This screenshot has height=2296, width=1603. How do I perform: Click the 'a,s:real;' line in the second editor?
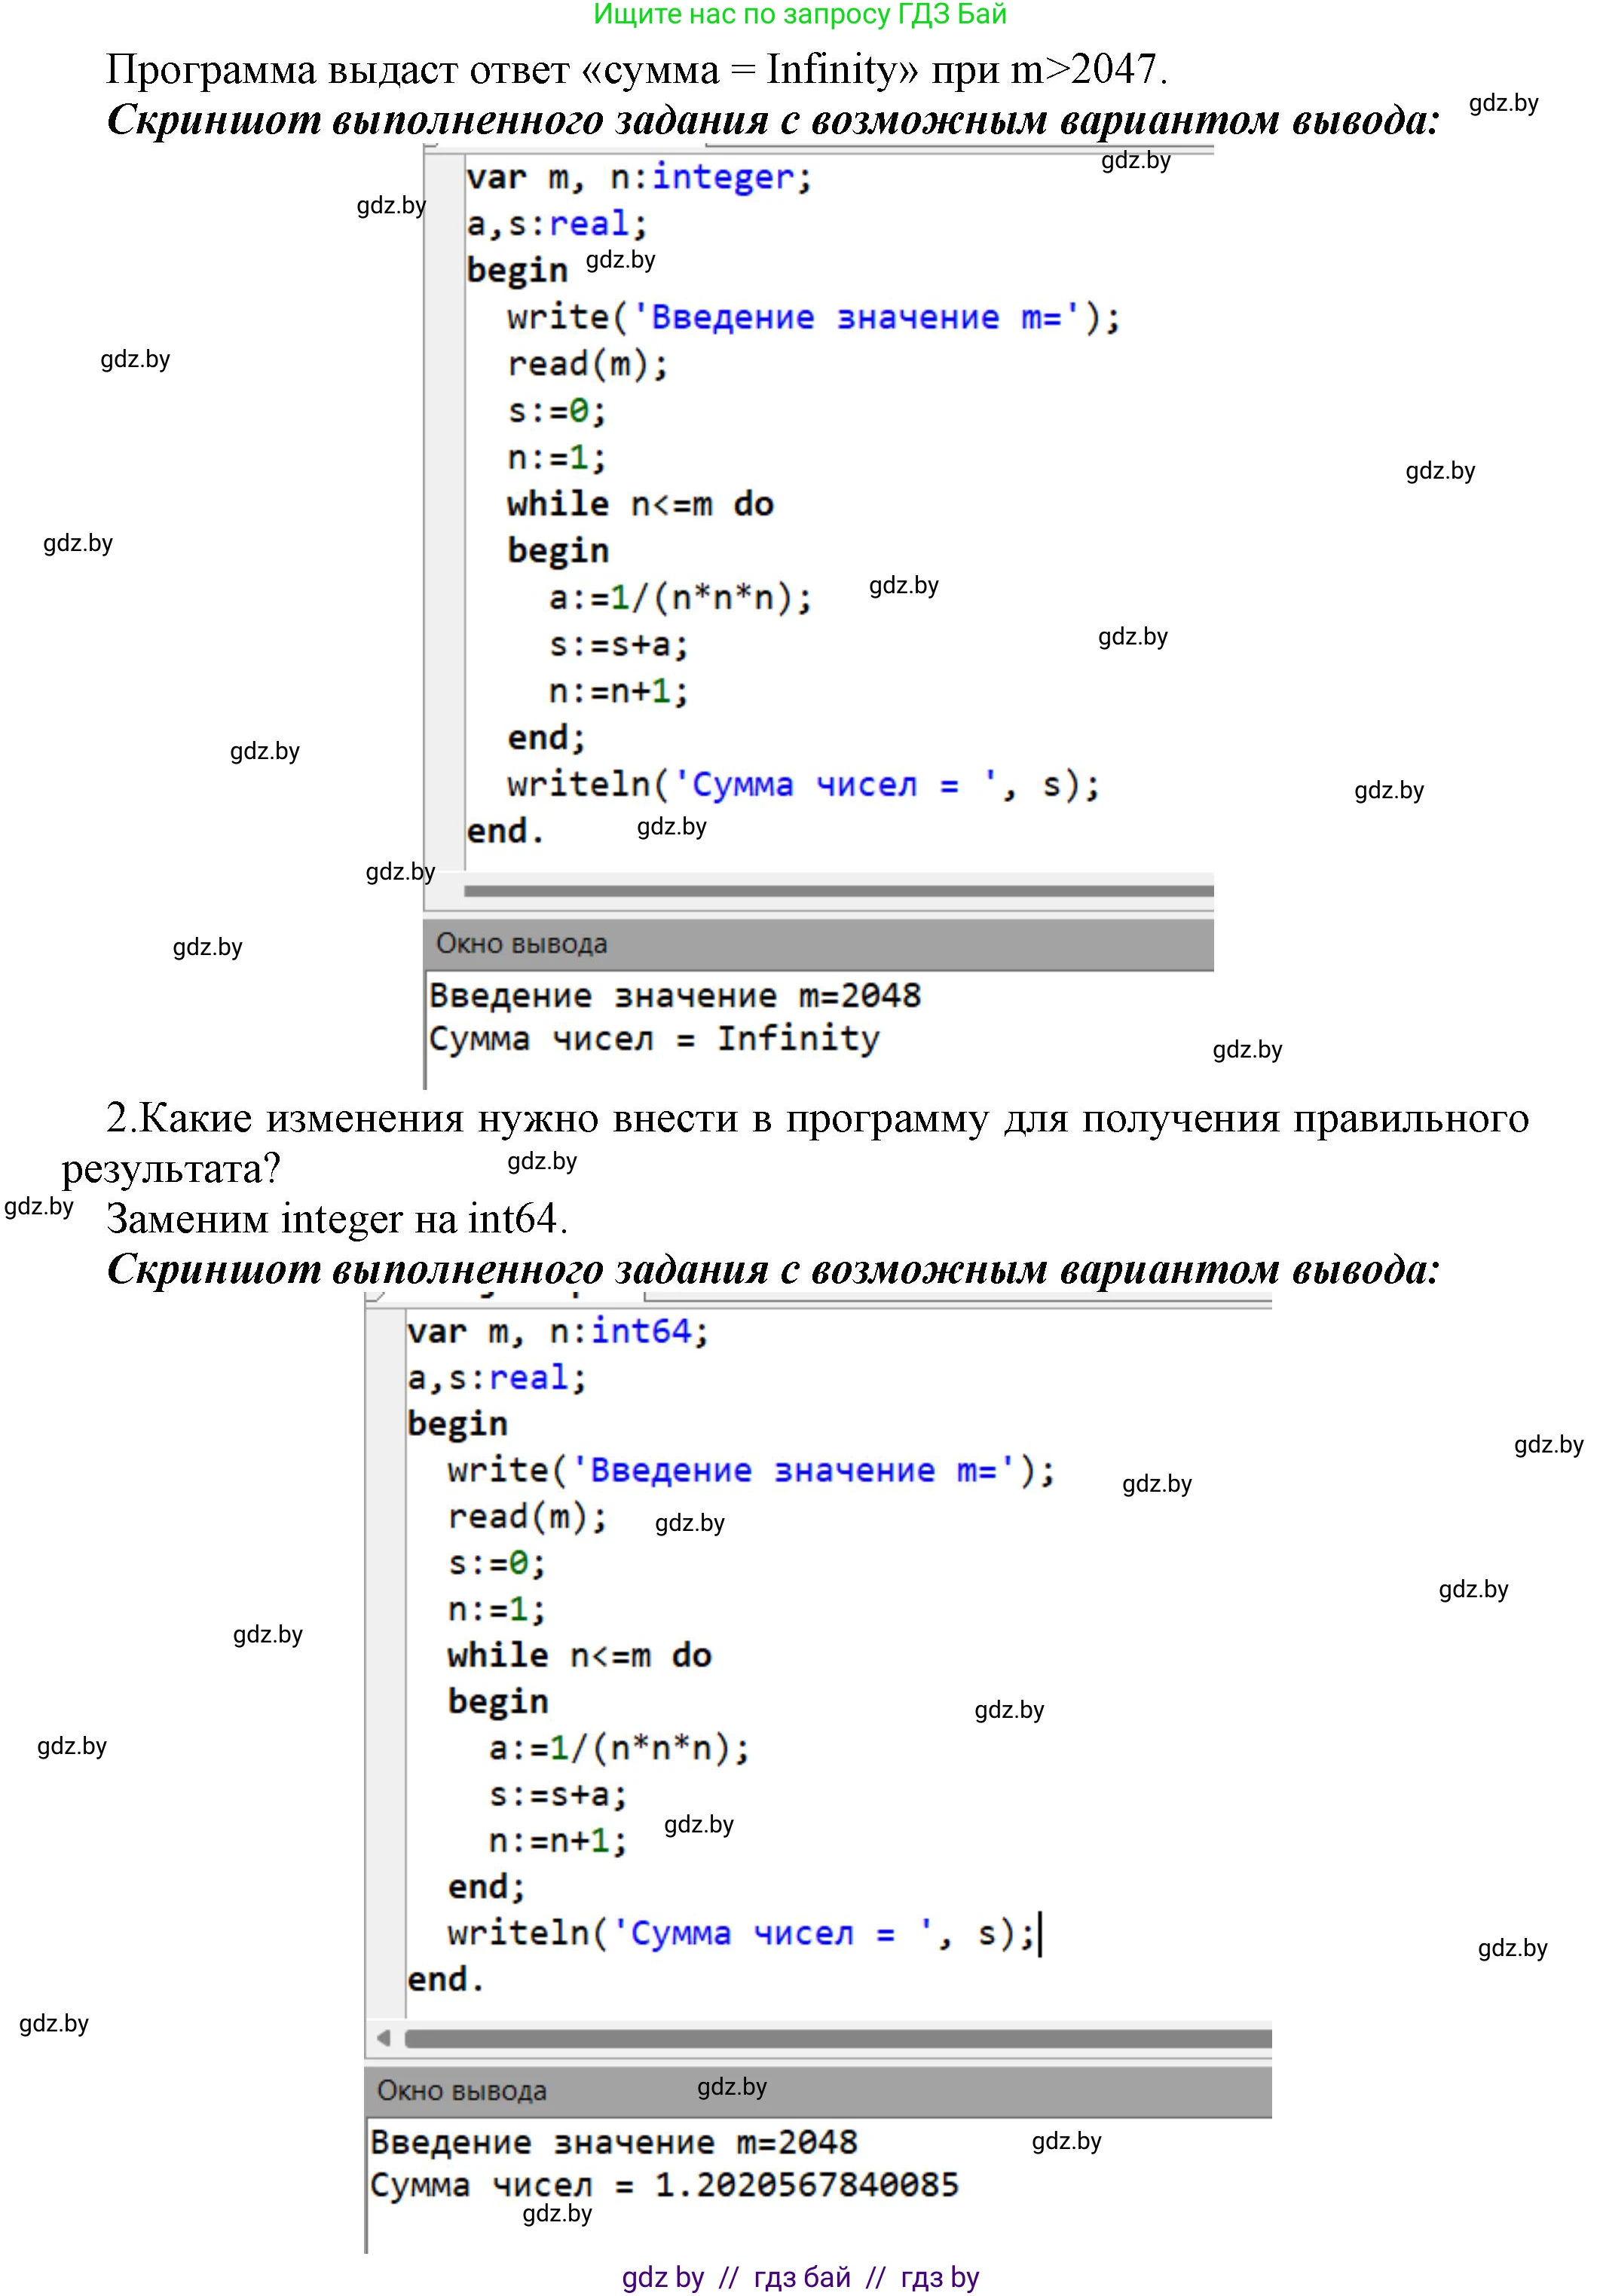click(496, 1378)
